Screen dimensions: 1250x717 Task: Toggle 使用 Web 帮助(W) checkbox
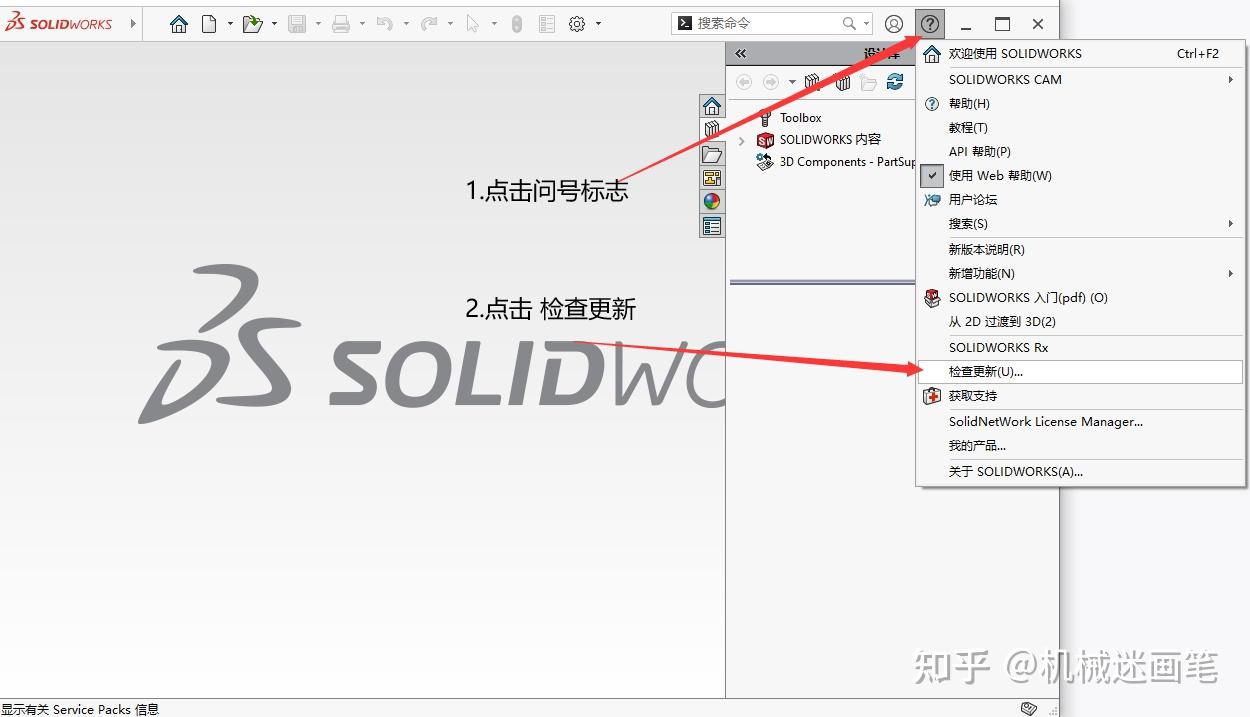(931, 175)
